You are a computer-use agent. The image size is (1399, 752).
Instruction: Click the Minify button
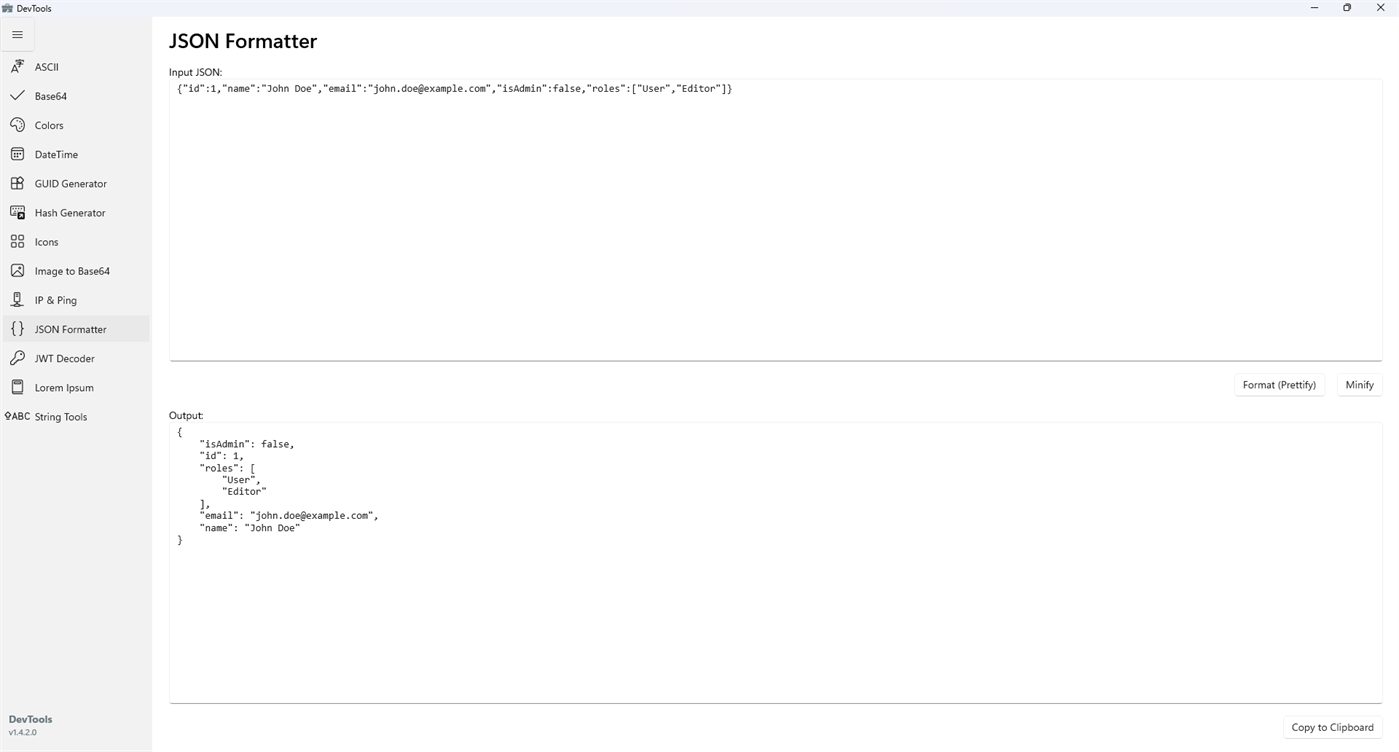point(1359,385)
